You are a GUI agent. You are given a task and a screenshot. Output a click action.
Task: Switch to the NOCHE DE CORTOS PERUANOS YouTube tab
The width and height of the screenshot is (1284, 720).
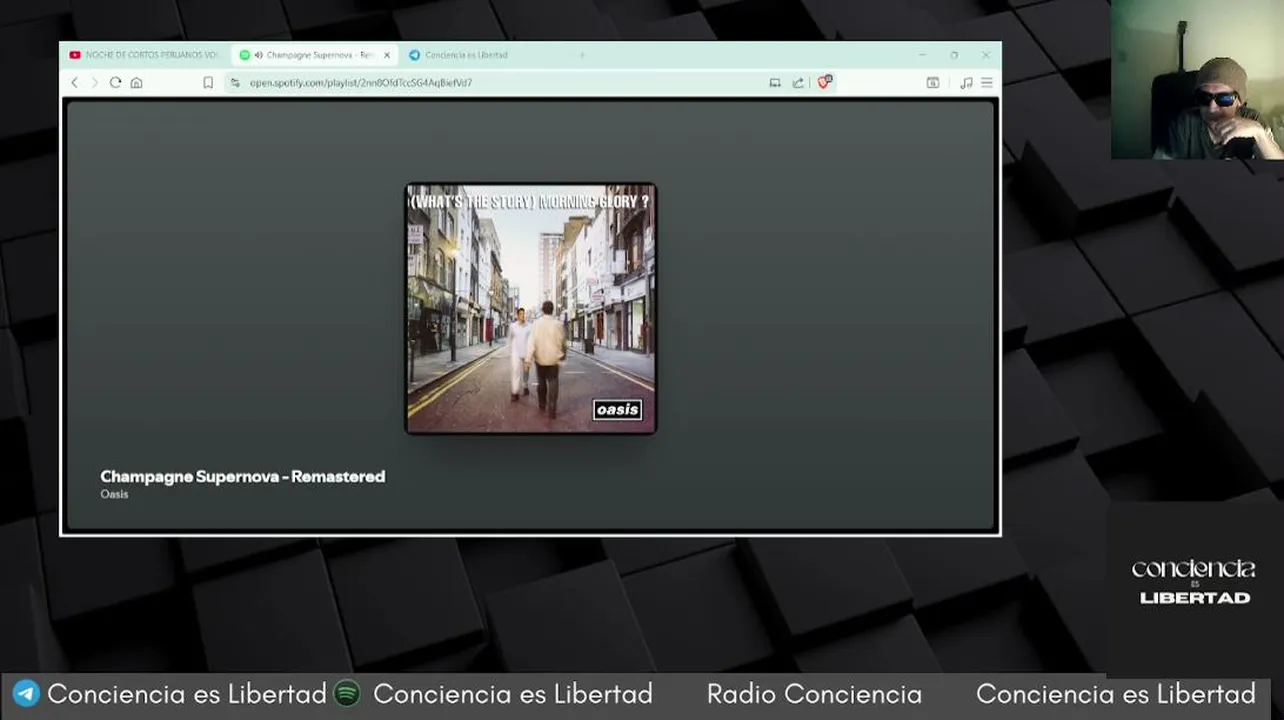click(x=145, y=55)
